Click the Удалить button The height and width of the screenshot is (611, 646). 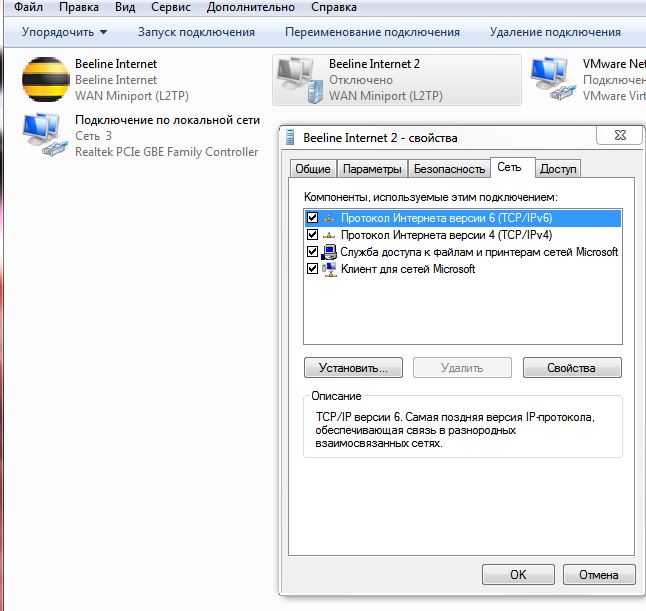462,368
